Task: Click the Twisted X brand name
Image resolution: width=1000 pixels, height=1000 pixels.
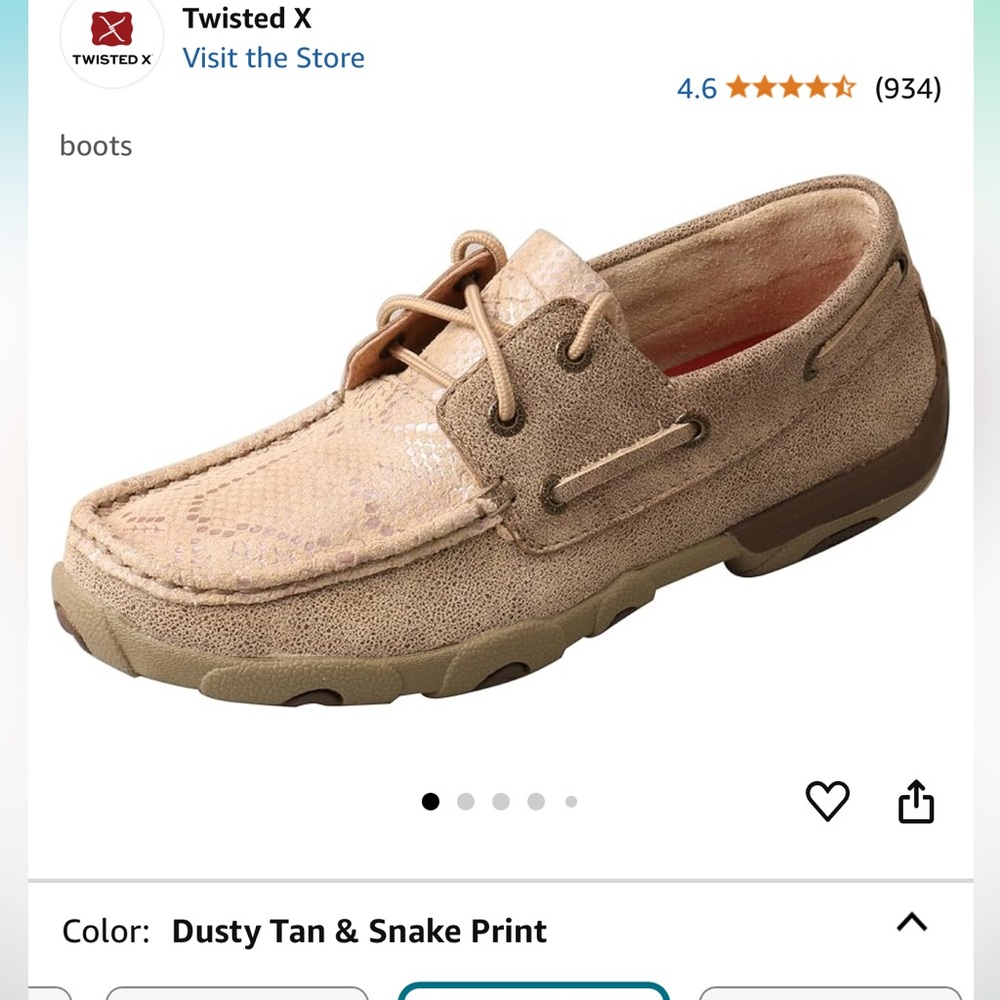Action: coord(246,18)
